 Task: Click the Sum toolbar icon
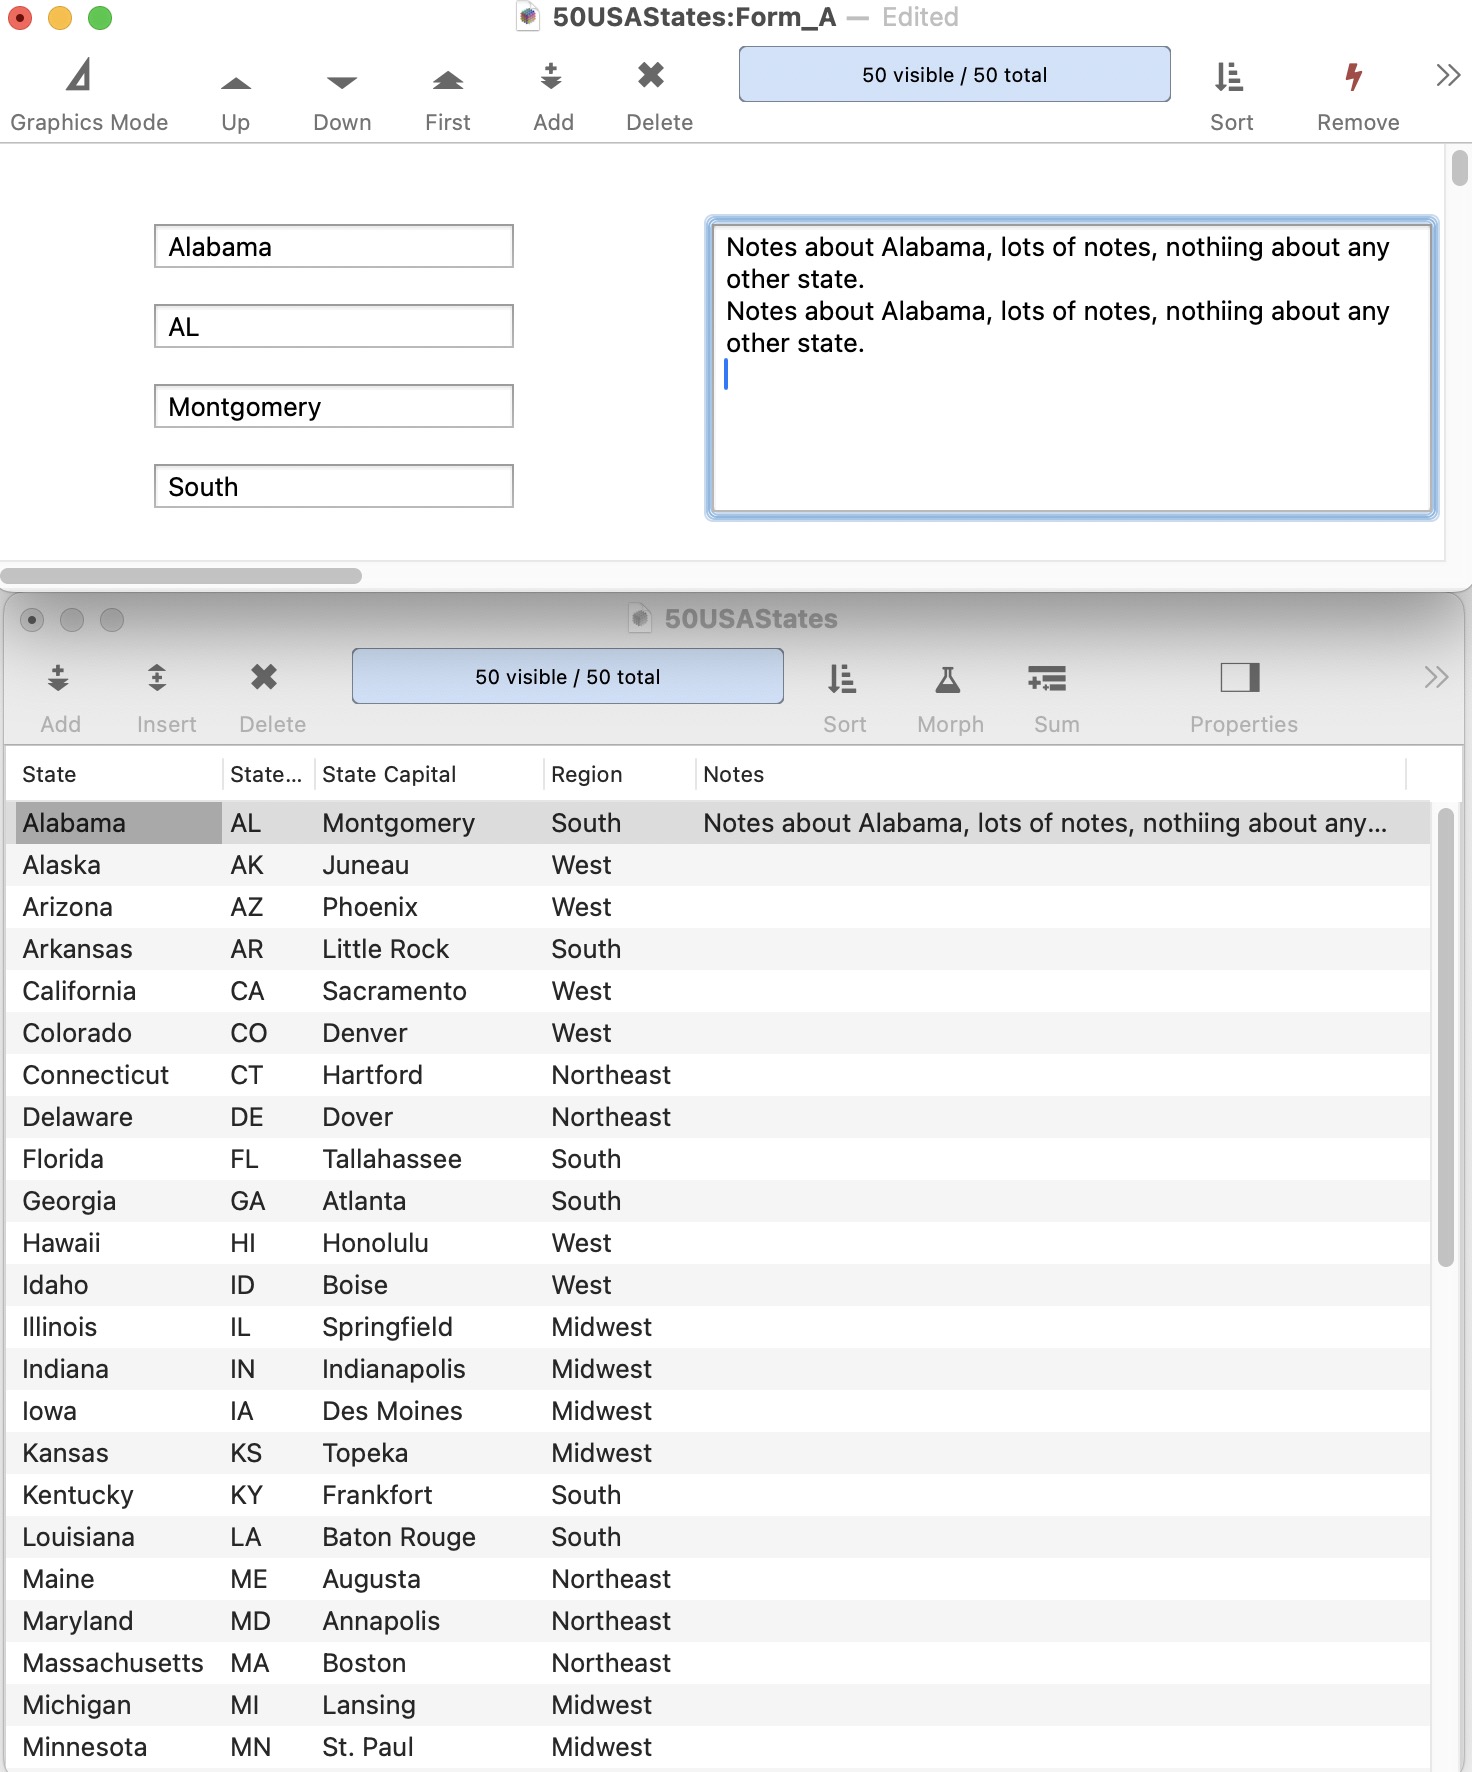click(1047, 679)
